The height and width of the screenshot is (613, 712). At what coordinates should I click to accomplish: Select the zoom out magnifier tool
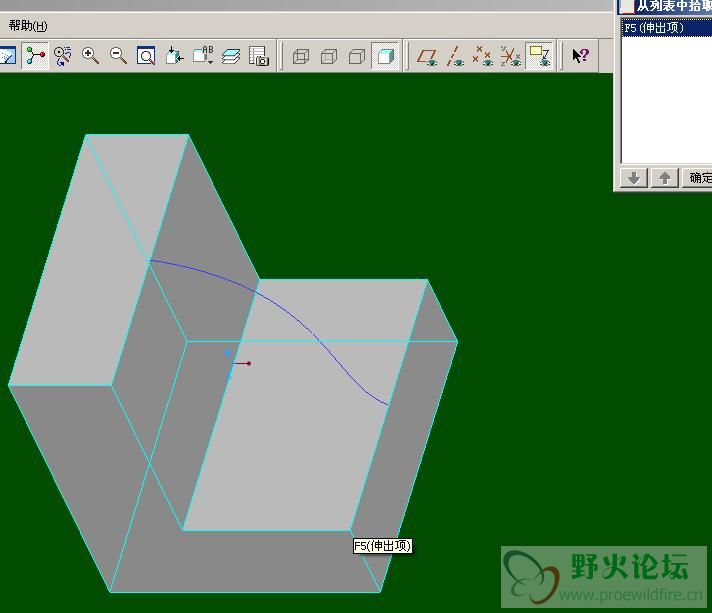coord(119,56)
